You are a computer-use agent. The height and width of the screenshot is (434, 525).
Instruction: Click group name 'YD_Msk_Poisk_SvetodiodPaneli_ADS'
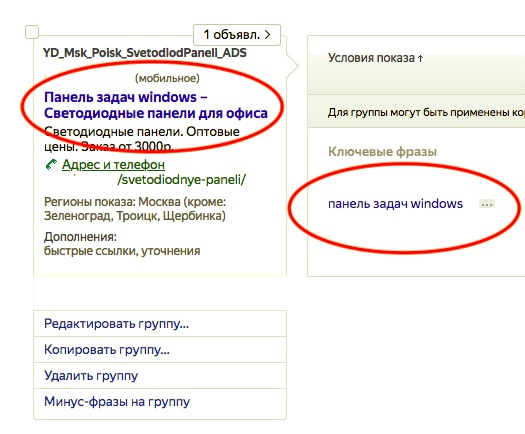(x=145, y=53)
